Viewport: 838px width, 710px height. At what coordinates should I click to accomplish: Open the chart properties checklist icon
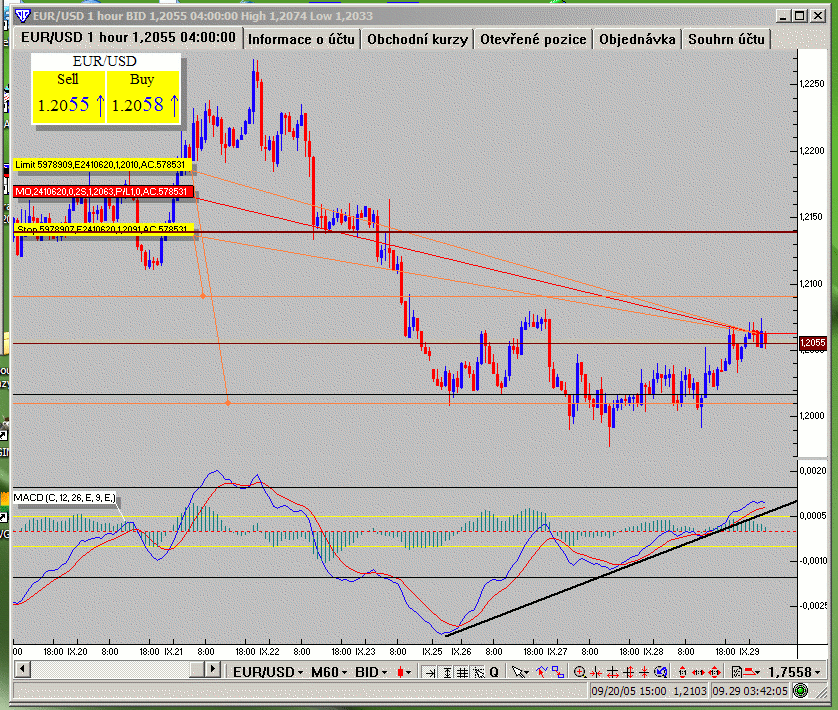pyautogui.click(x=737, y=672)
